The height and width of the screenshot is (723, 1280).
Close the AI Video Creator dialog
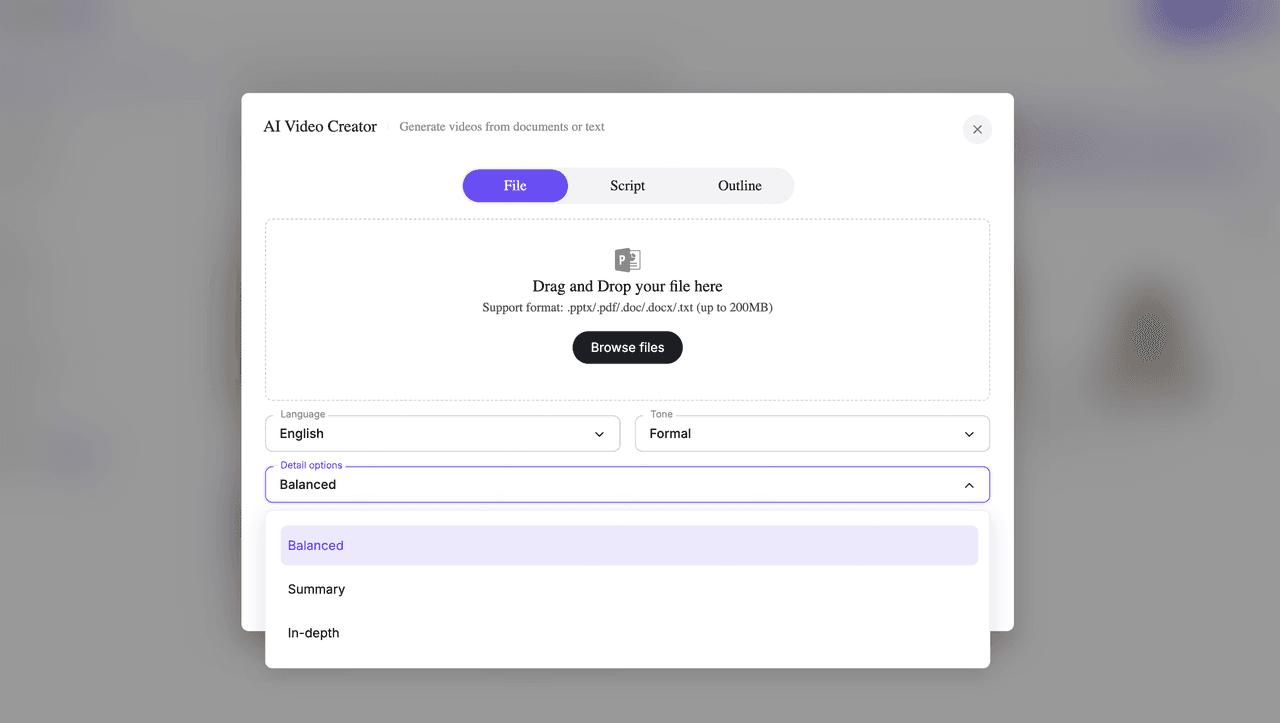977,129
